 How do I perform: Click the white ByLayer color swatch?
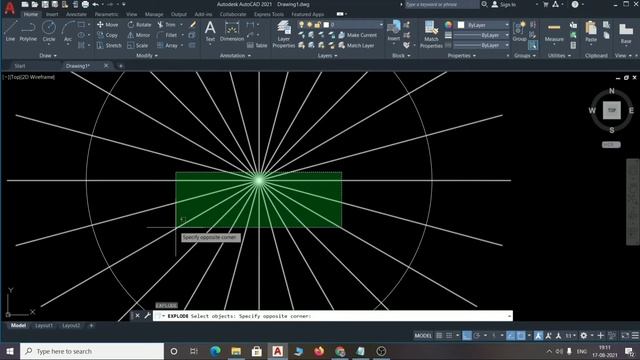(461, 25)
